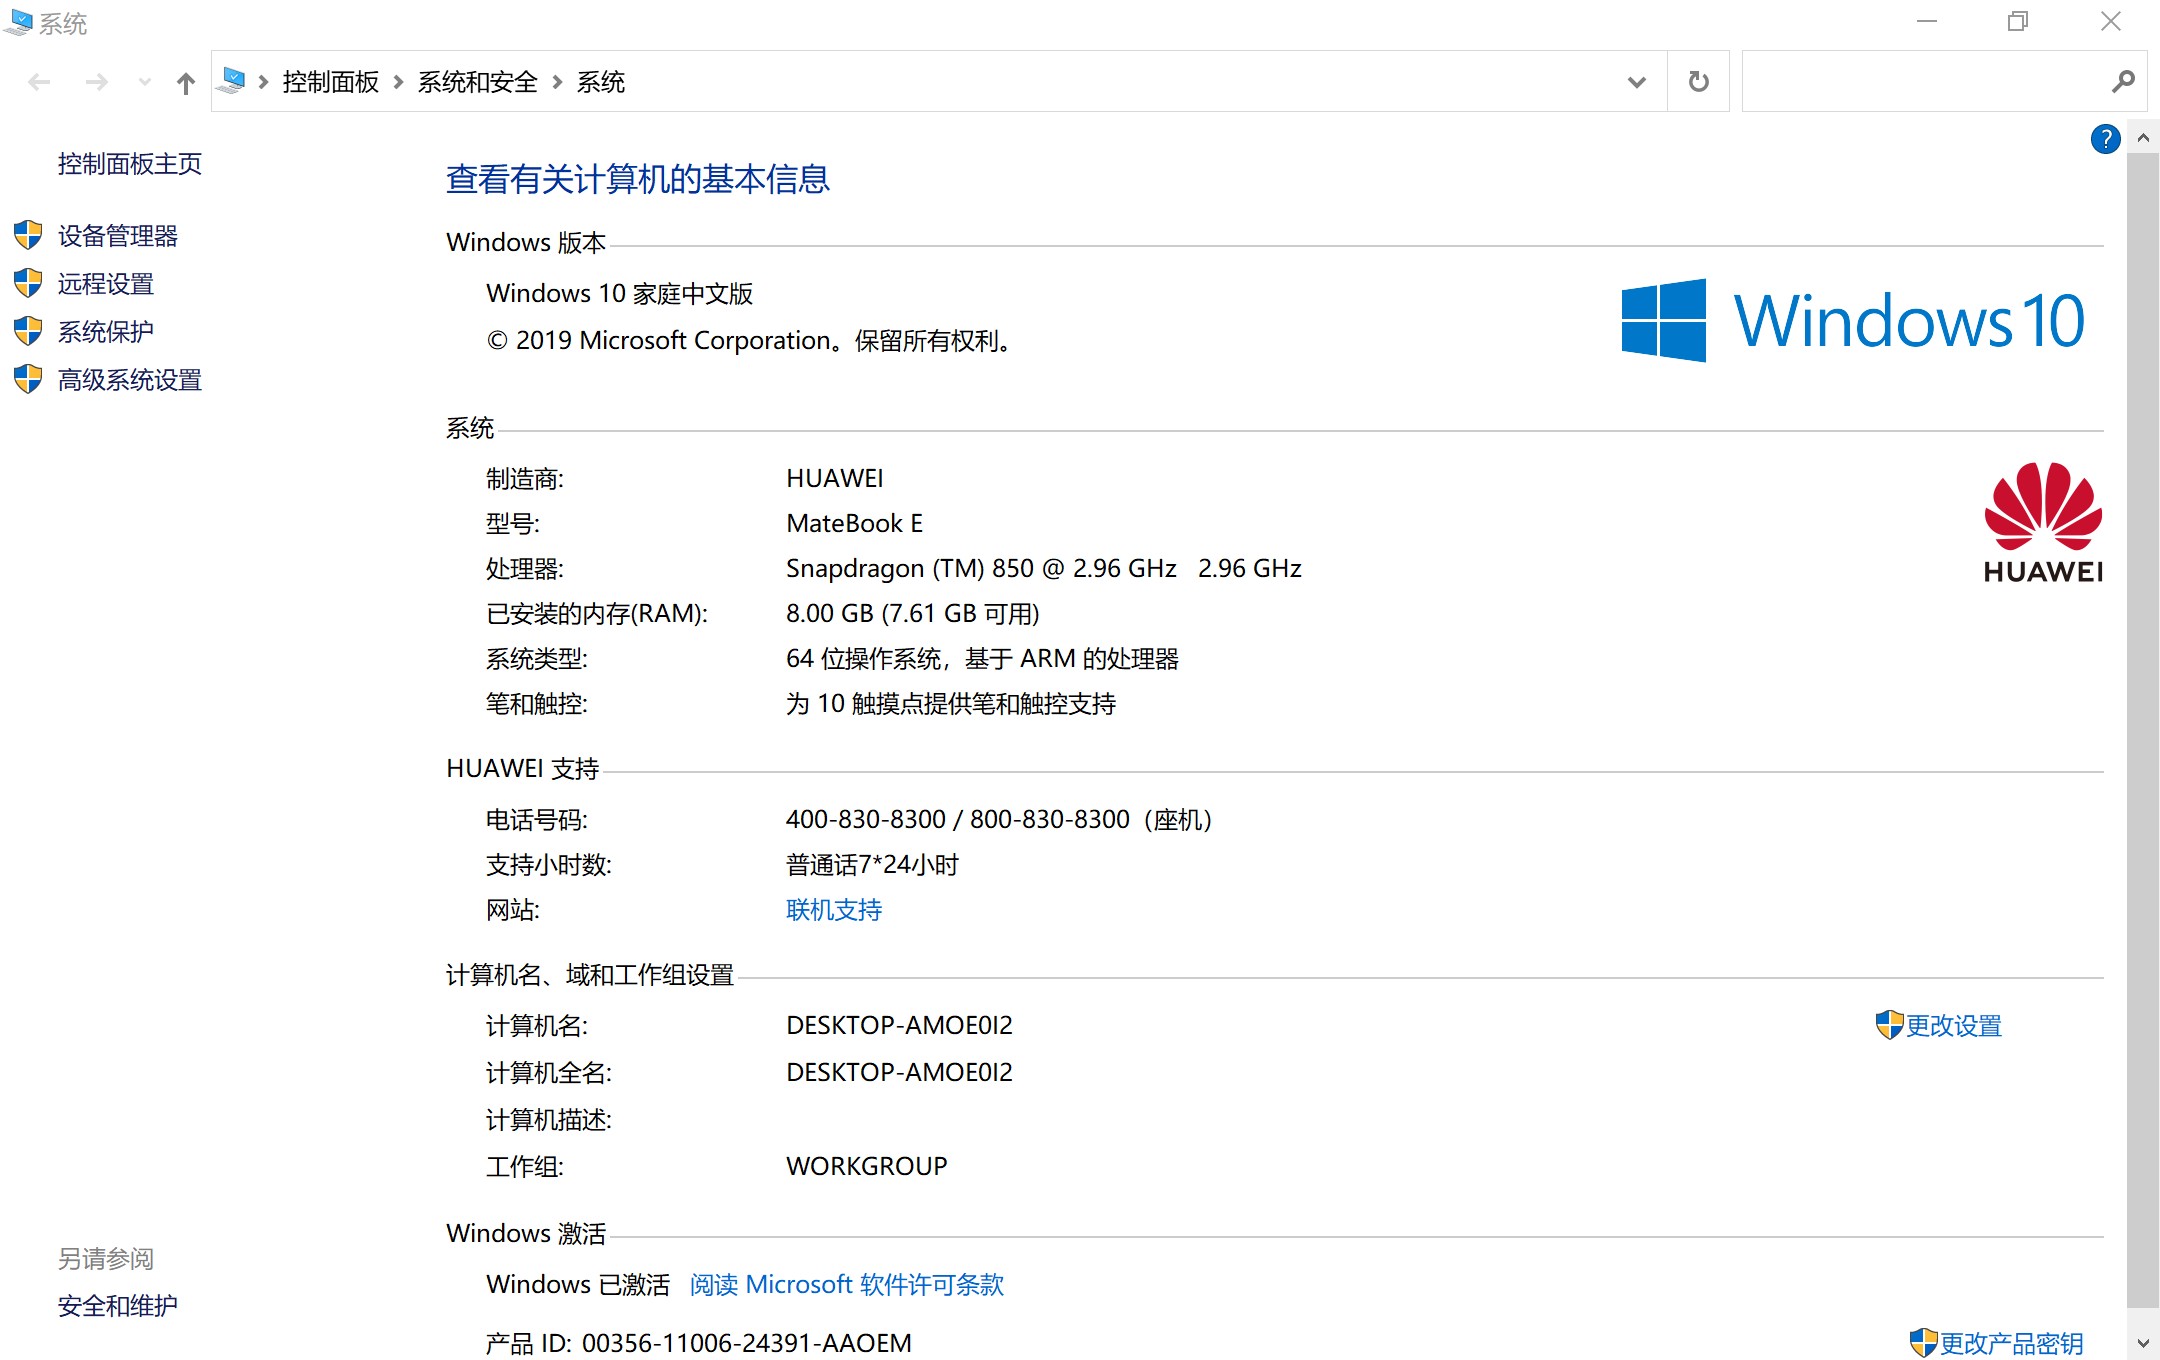Screen dimensions: 2160x1360
Task: Click scrollbar up arrow
Action: click(x=2143, y=138)
